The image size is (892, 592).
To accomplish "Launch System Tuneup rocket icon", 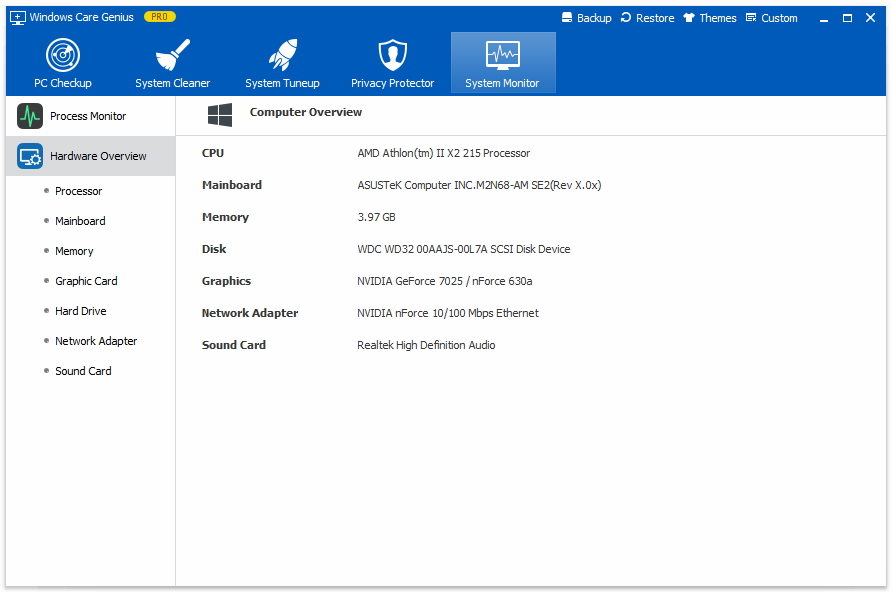I will (282, 55).
